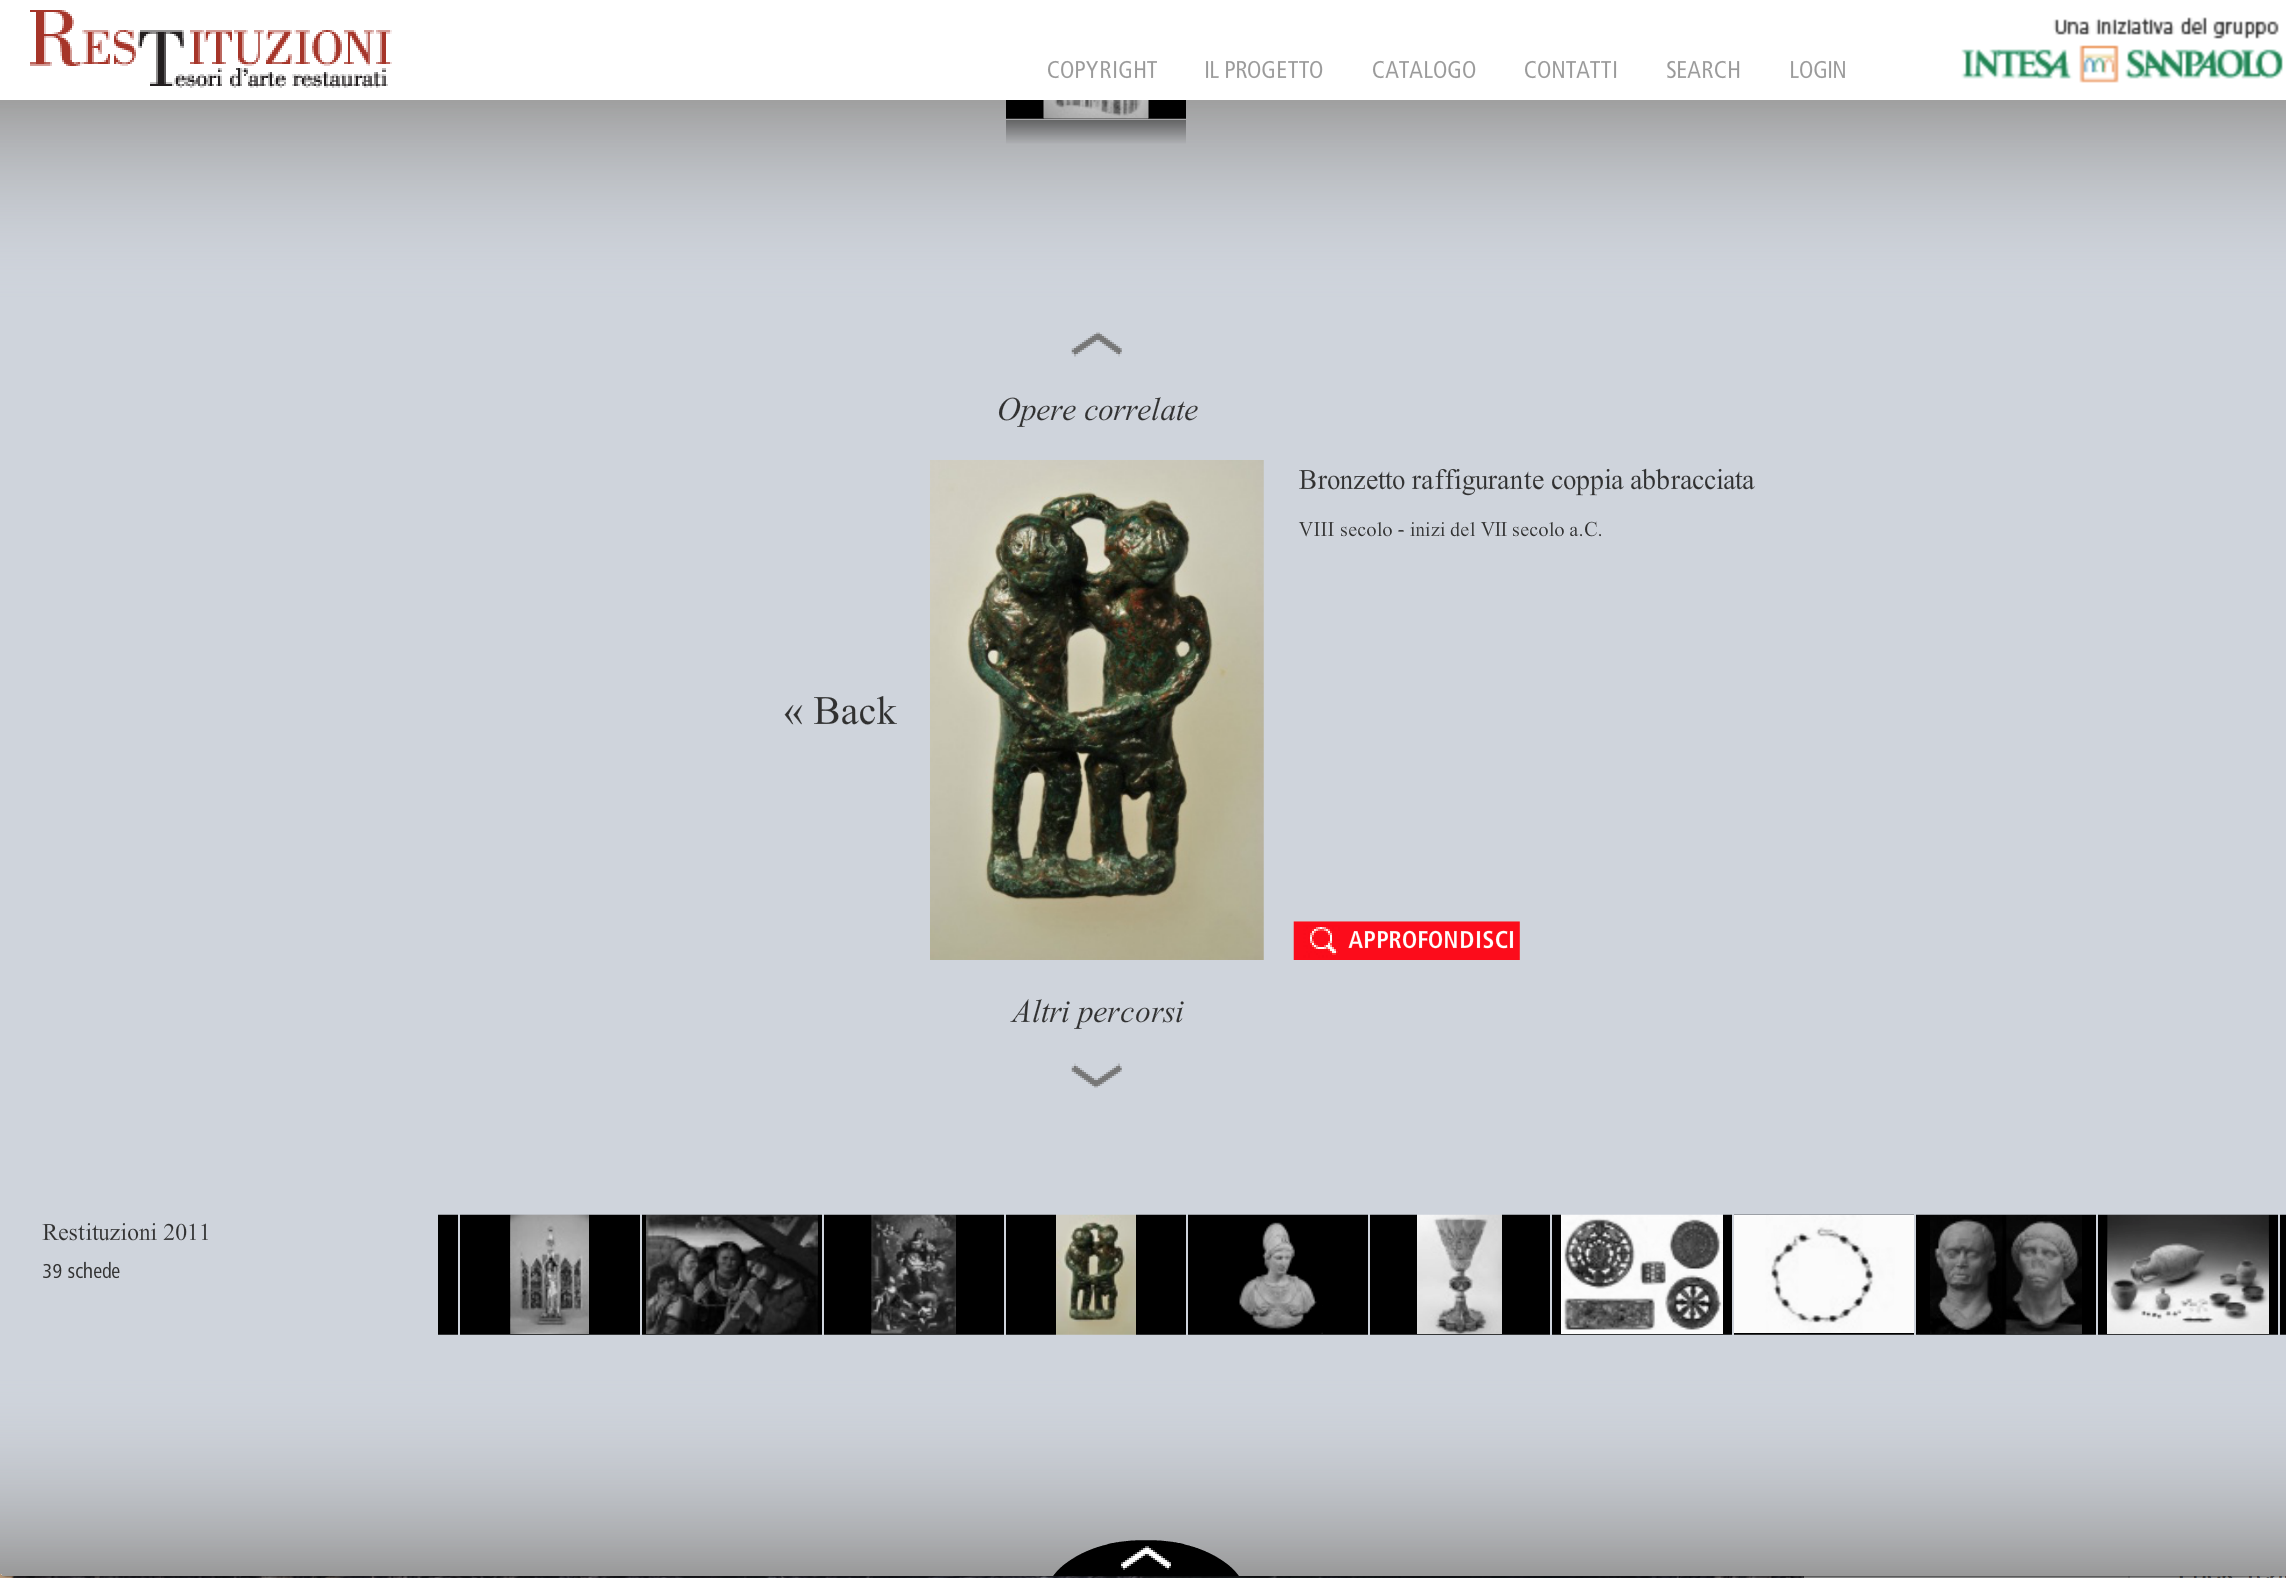The height and width of the screenshot is (1578, 2286).
Task: Open the Intesa Sanpaolo logo link
Action: [2120, 64]
